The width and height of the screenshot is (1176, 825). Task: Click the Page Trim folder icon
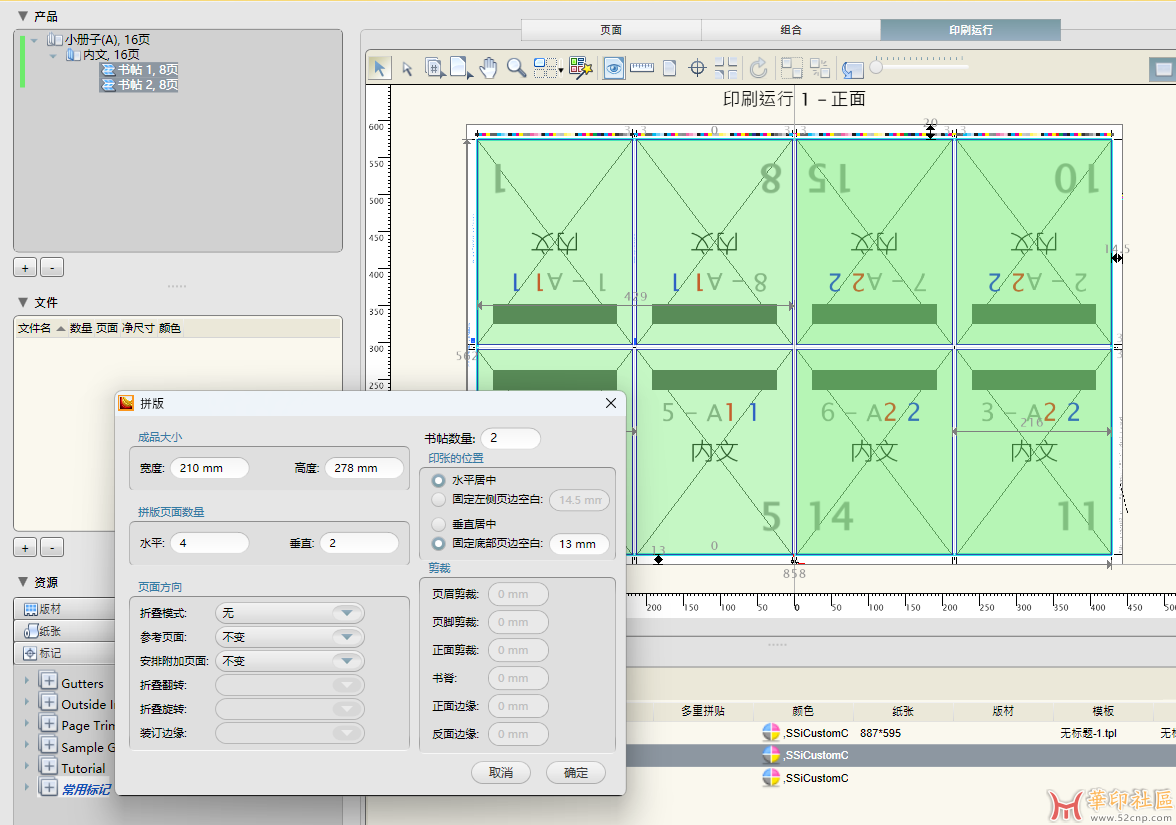(x=48, y=723)
